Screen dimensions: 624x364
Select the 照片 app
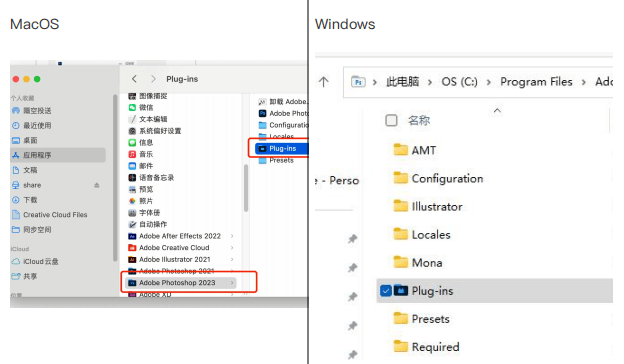tap(141, 201)
